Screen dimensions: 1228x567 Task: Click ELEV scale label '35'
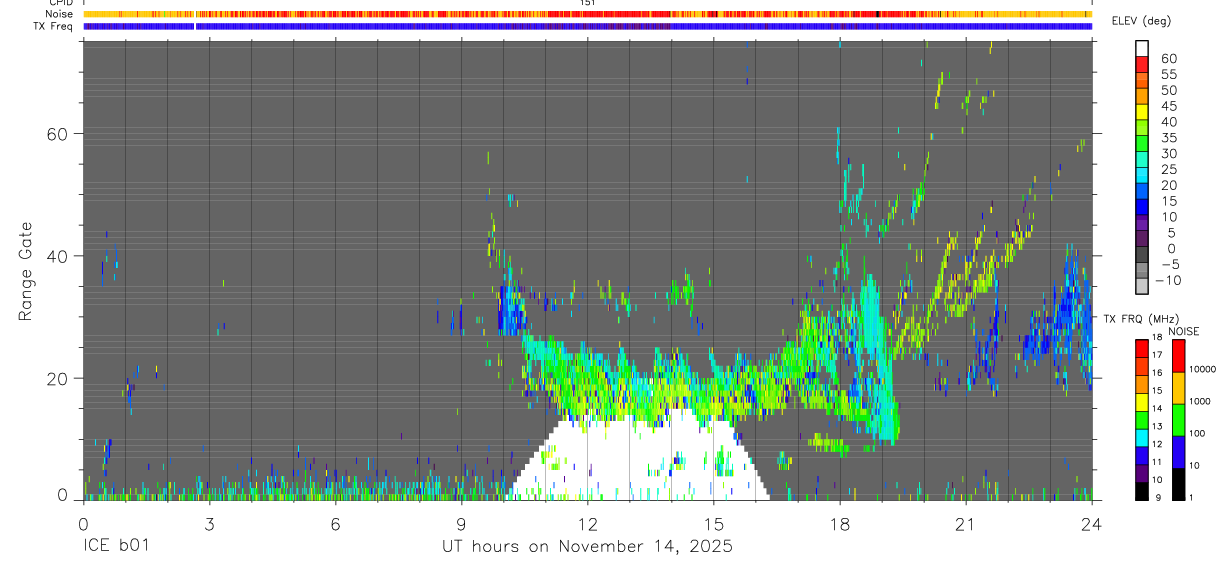pos(1168,138)
